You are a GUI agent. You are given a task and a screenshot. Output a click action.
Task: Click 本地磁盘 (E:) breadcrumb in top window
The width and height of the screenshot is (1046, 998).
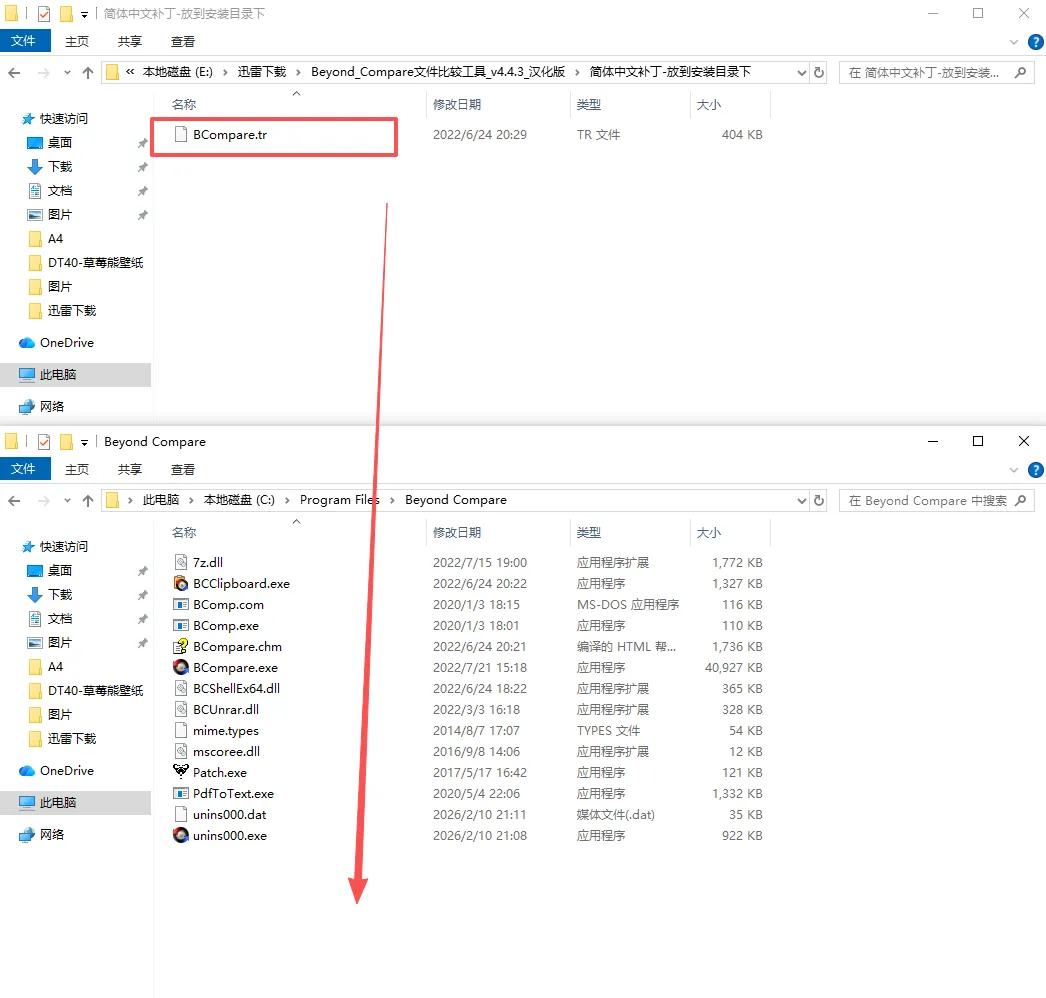[177, 72]
